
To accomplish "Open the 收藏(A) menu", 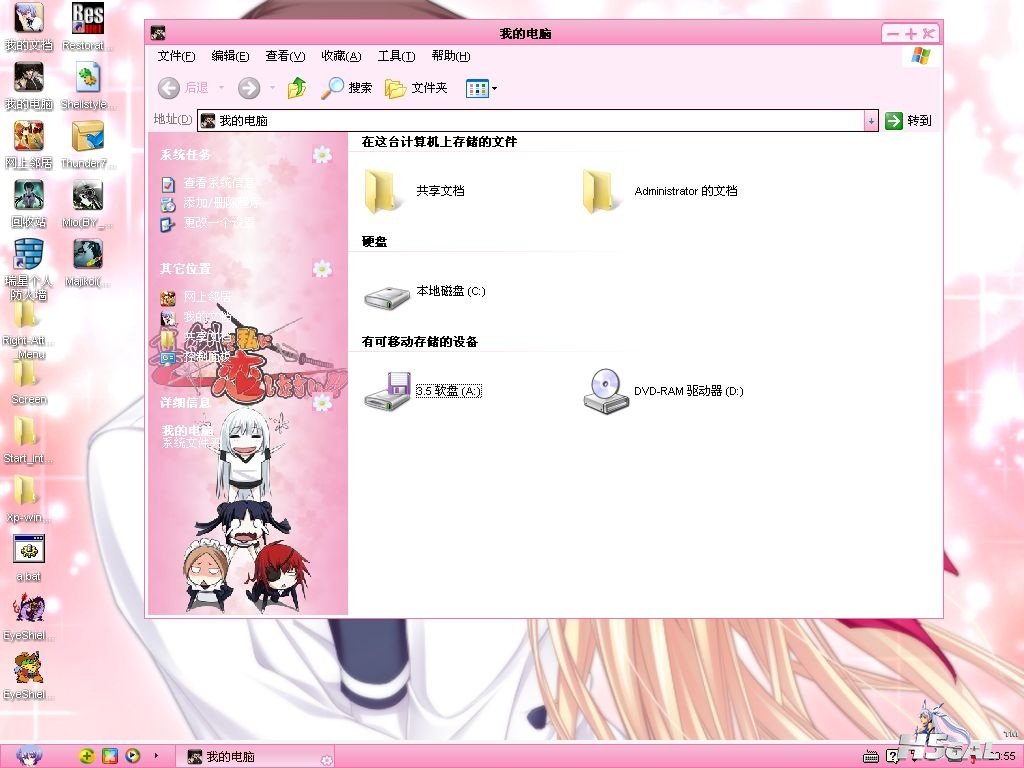I will (341, 56).
